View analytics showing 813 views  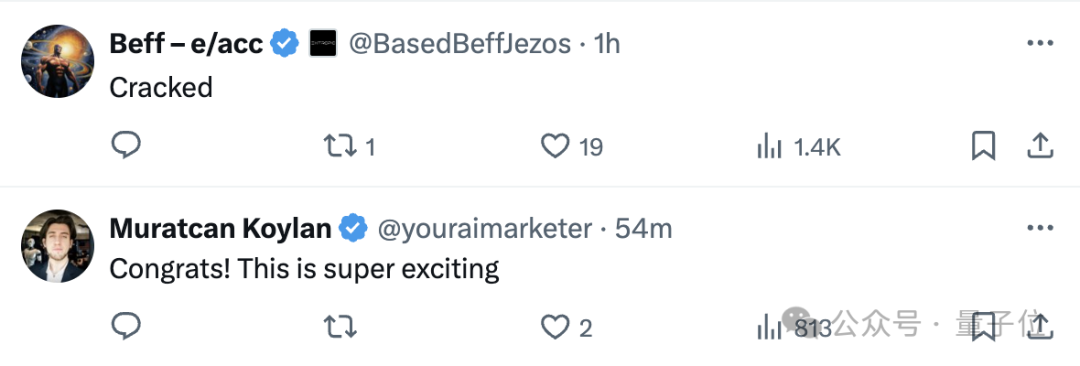coord(794,327)
